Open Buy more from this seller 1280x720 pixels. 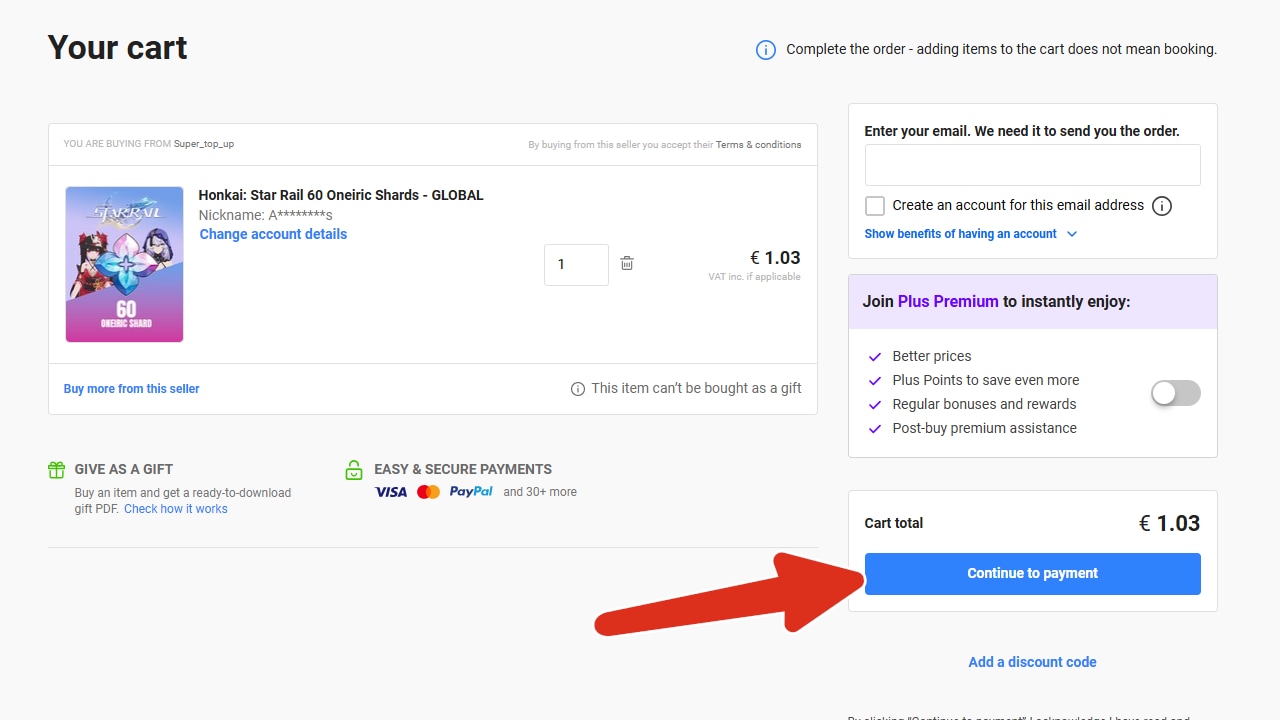[131, 389]
